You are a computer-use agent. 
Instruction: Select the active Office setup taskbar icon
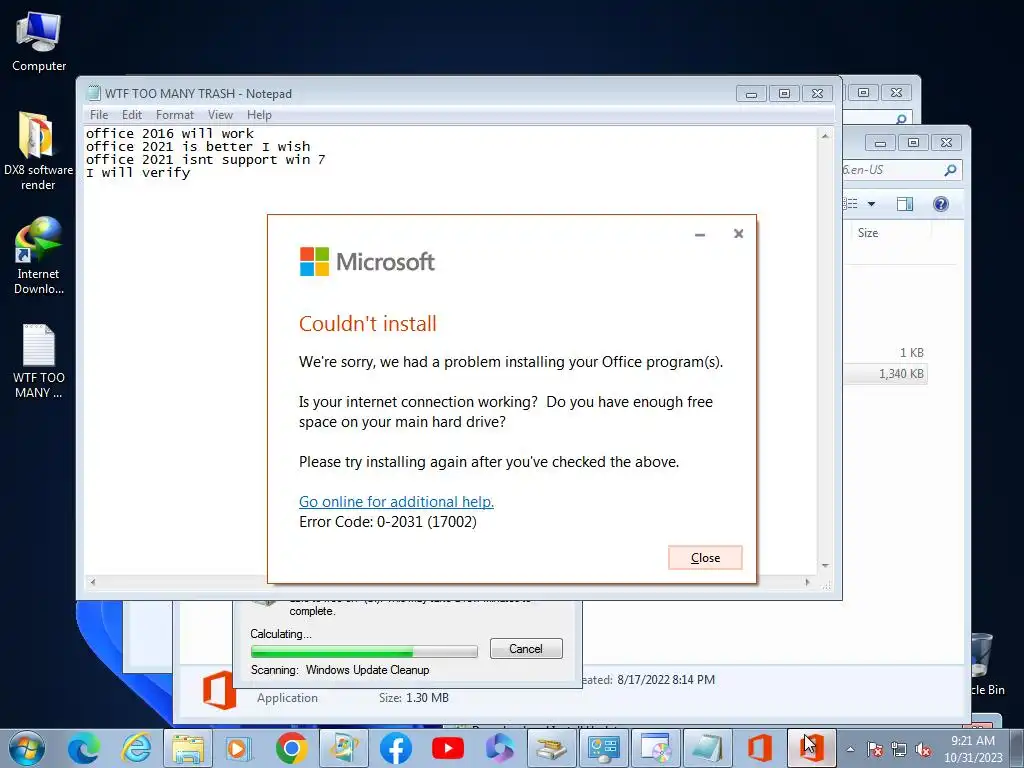(811, 748)
